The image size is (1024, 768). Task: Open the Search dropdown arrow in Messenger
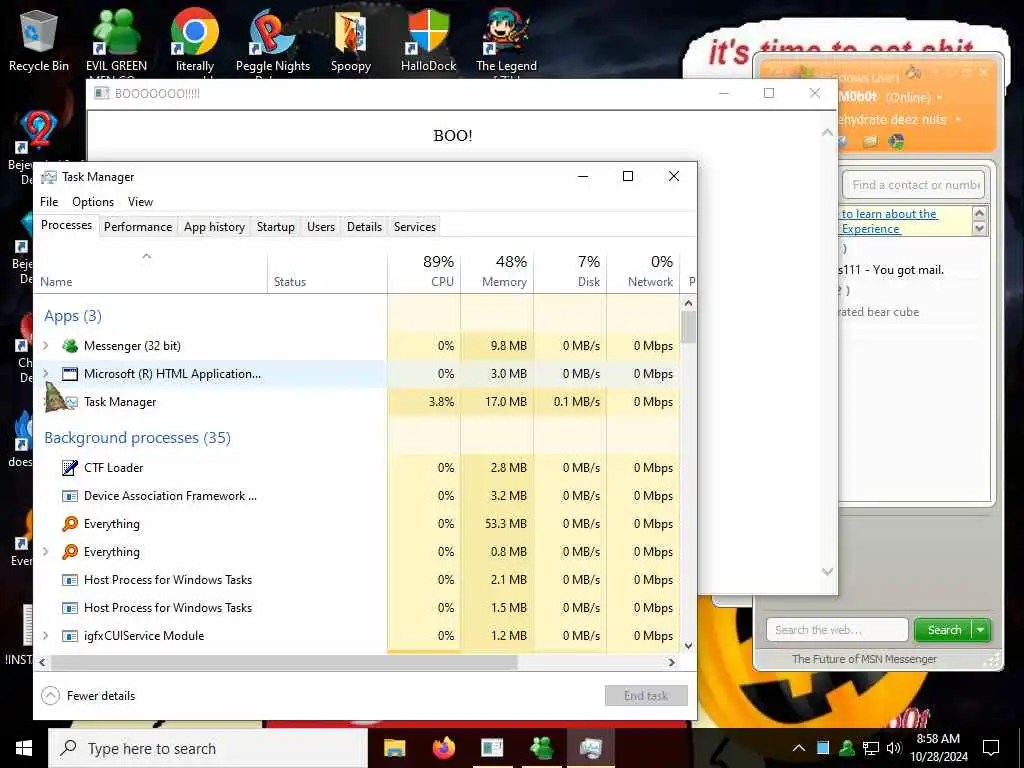pyautogui.click(x=981, y=630)
